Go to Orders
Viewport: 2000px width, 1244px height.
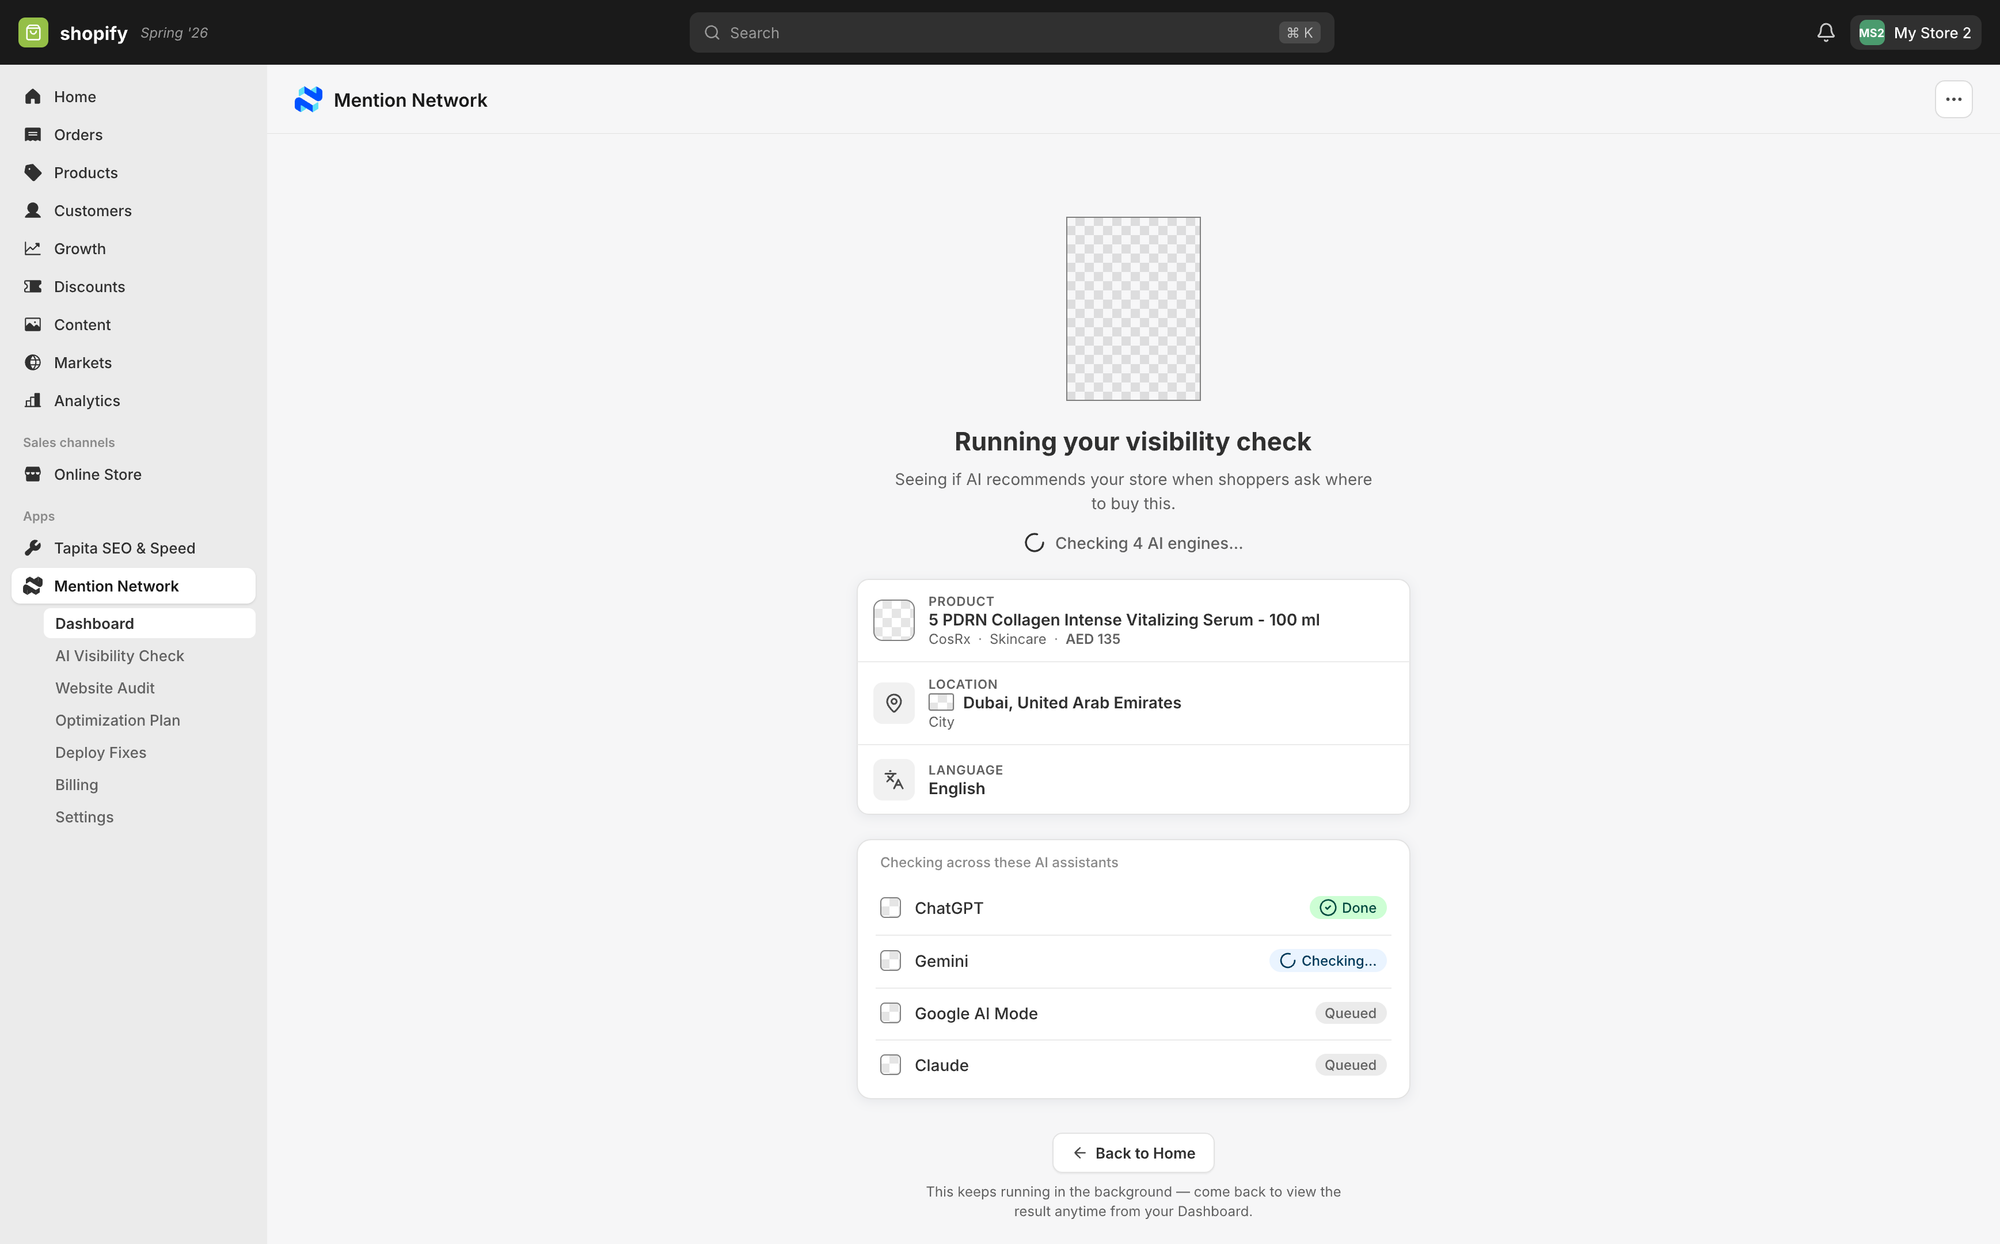pyautogui.click(x=133, y=135)
